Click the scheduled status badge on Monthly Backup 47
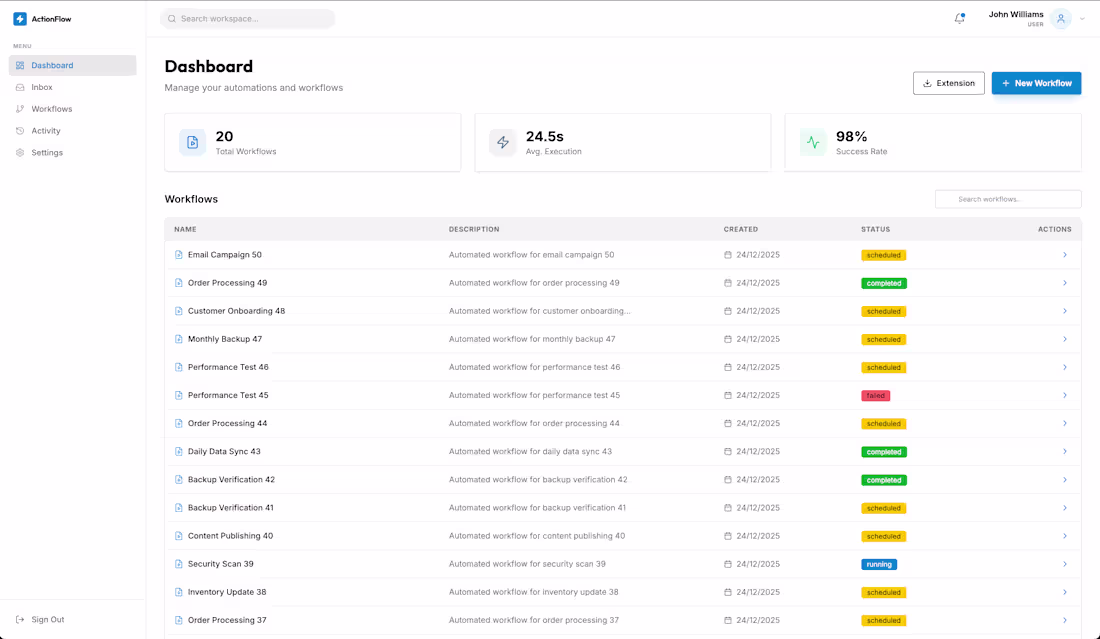This screenshot has width=1100, height=639. (x=884, y=339)
